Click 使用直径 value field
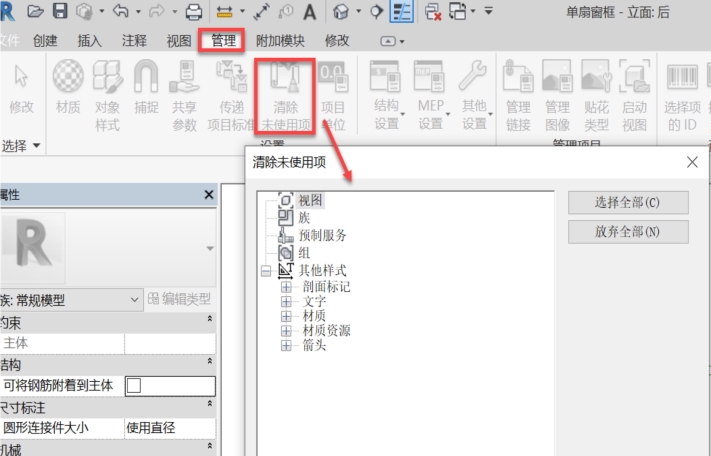Viewport: 711px width, 456px height. click(170, 427)
